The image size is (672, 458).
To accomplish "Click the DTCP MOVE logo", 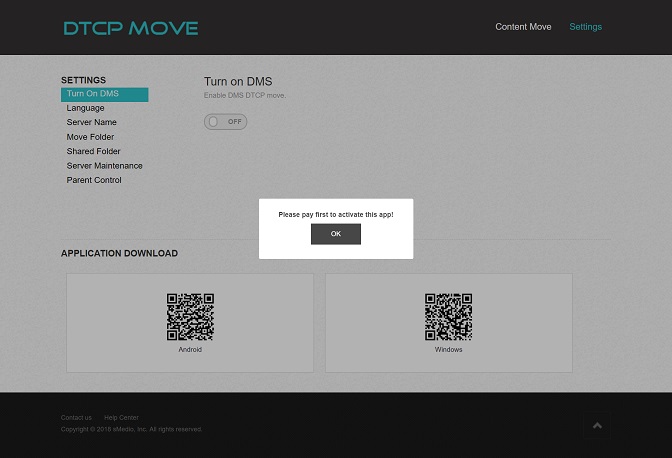I will [130, 28].
